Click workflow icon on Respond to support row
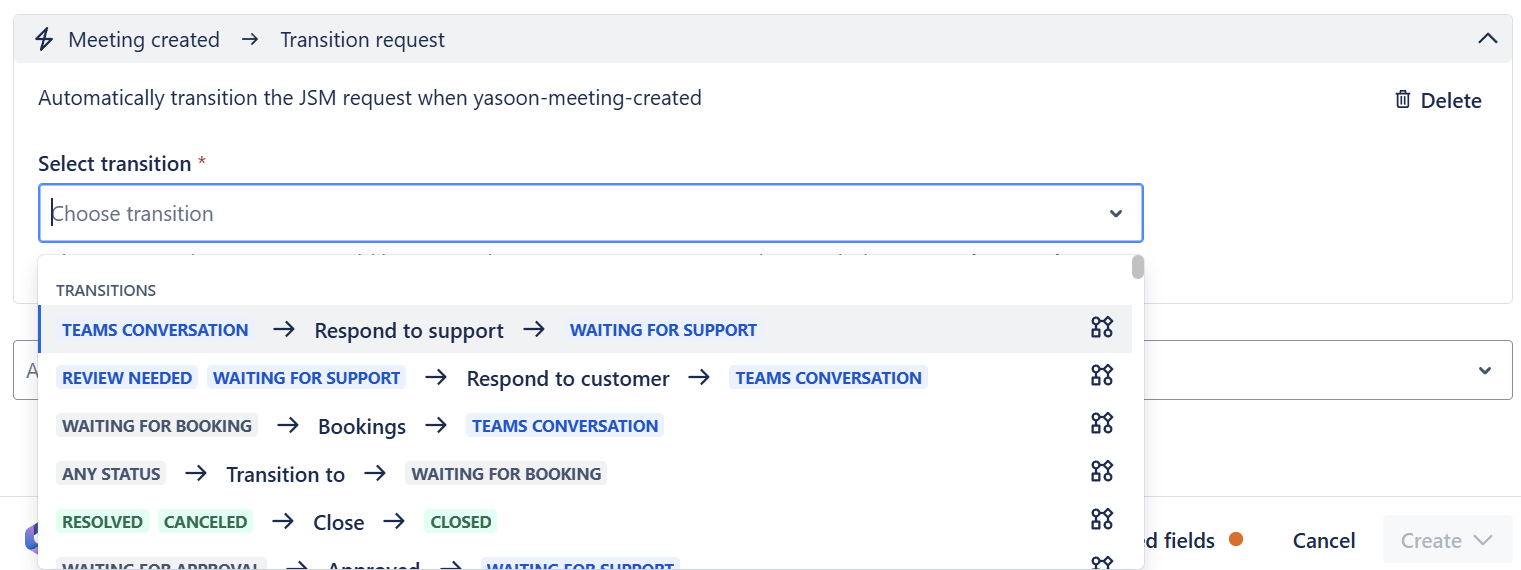The image size is (1521, 570). (x=1101, y=328)
